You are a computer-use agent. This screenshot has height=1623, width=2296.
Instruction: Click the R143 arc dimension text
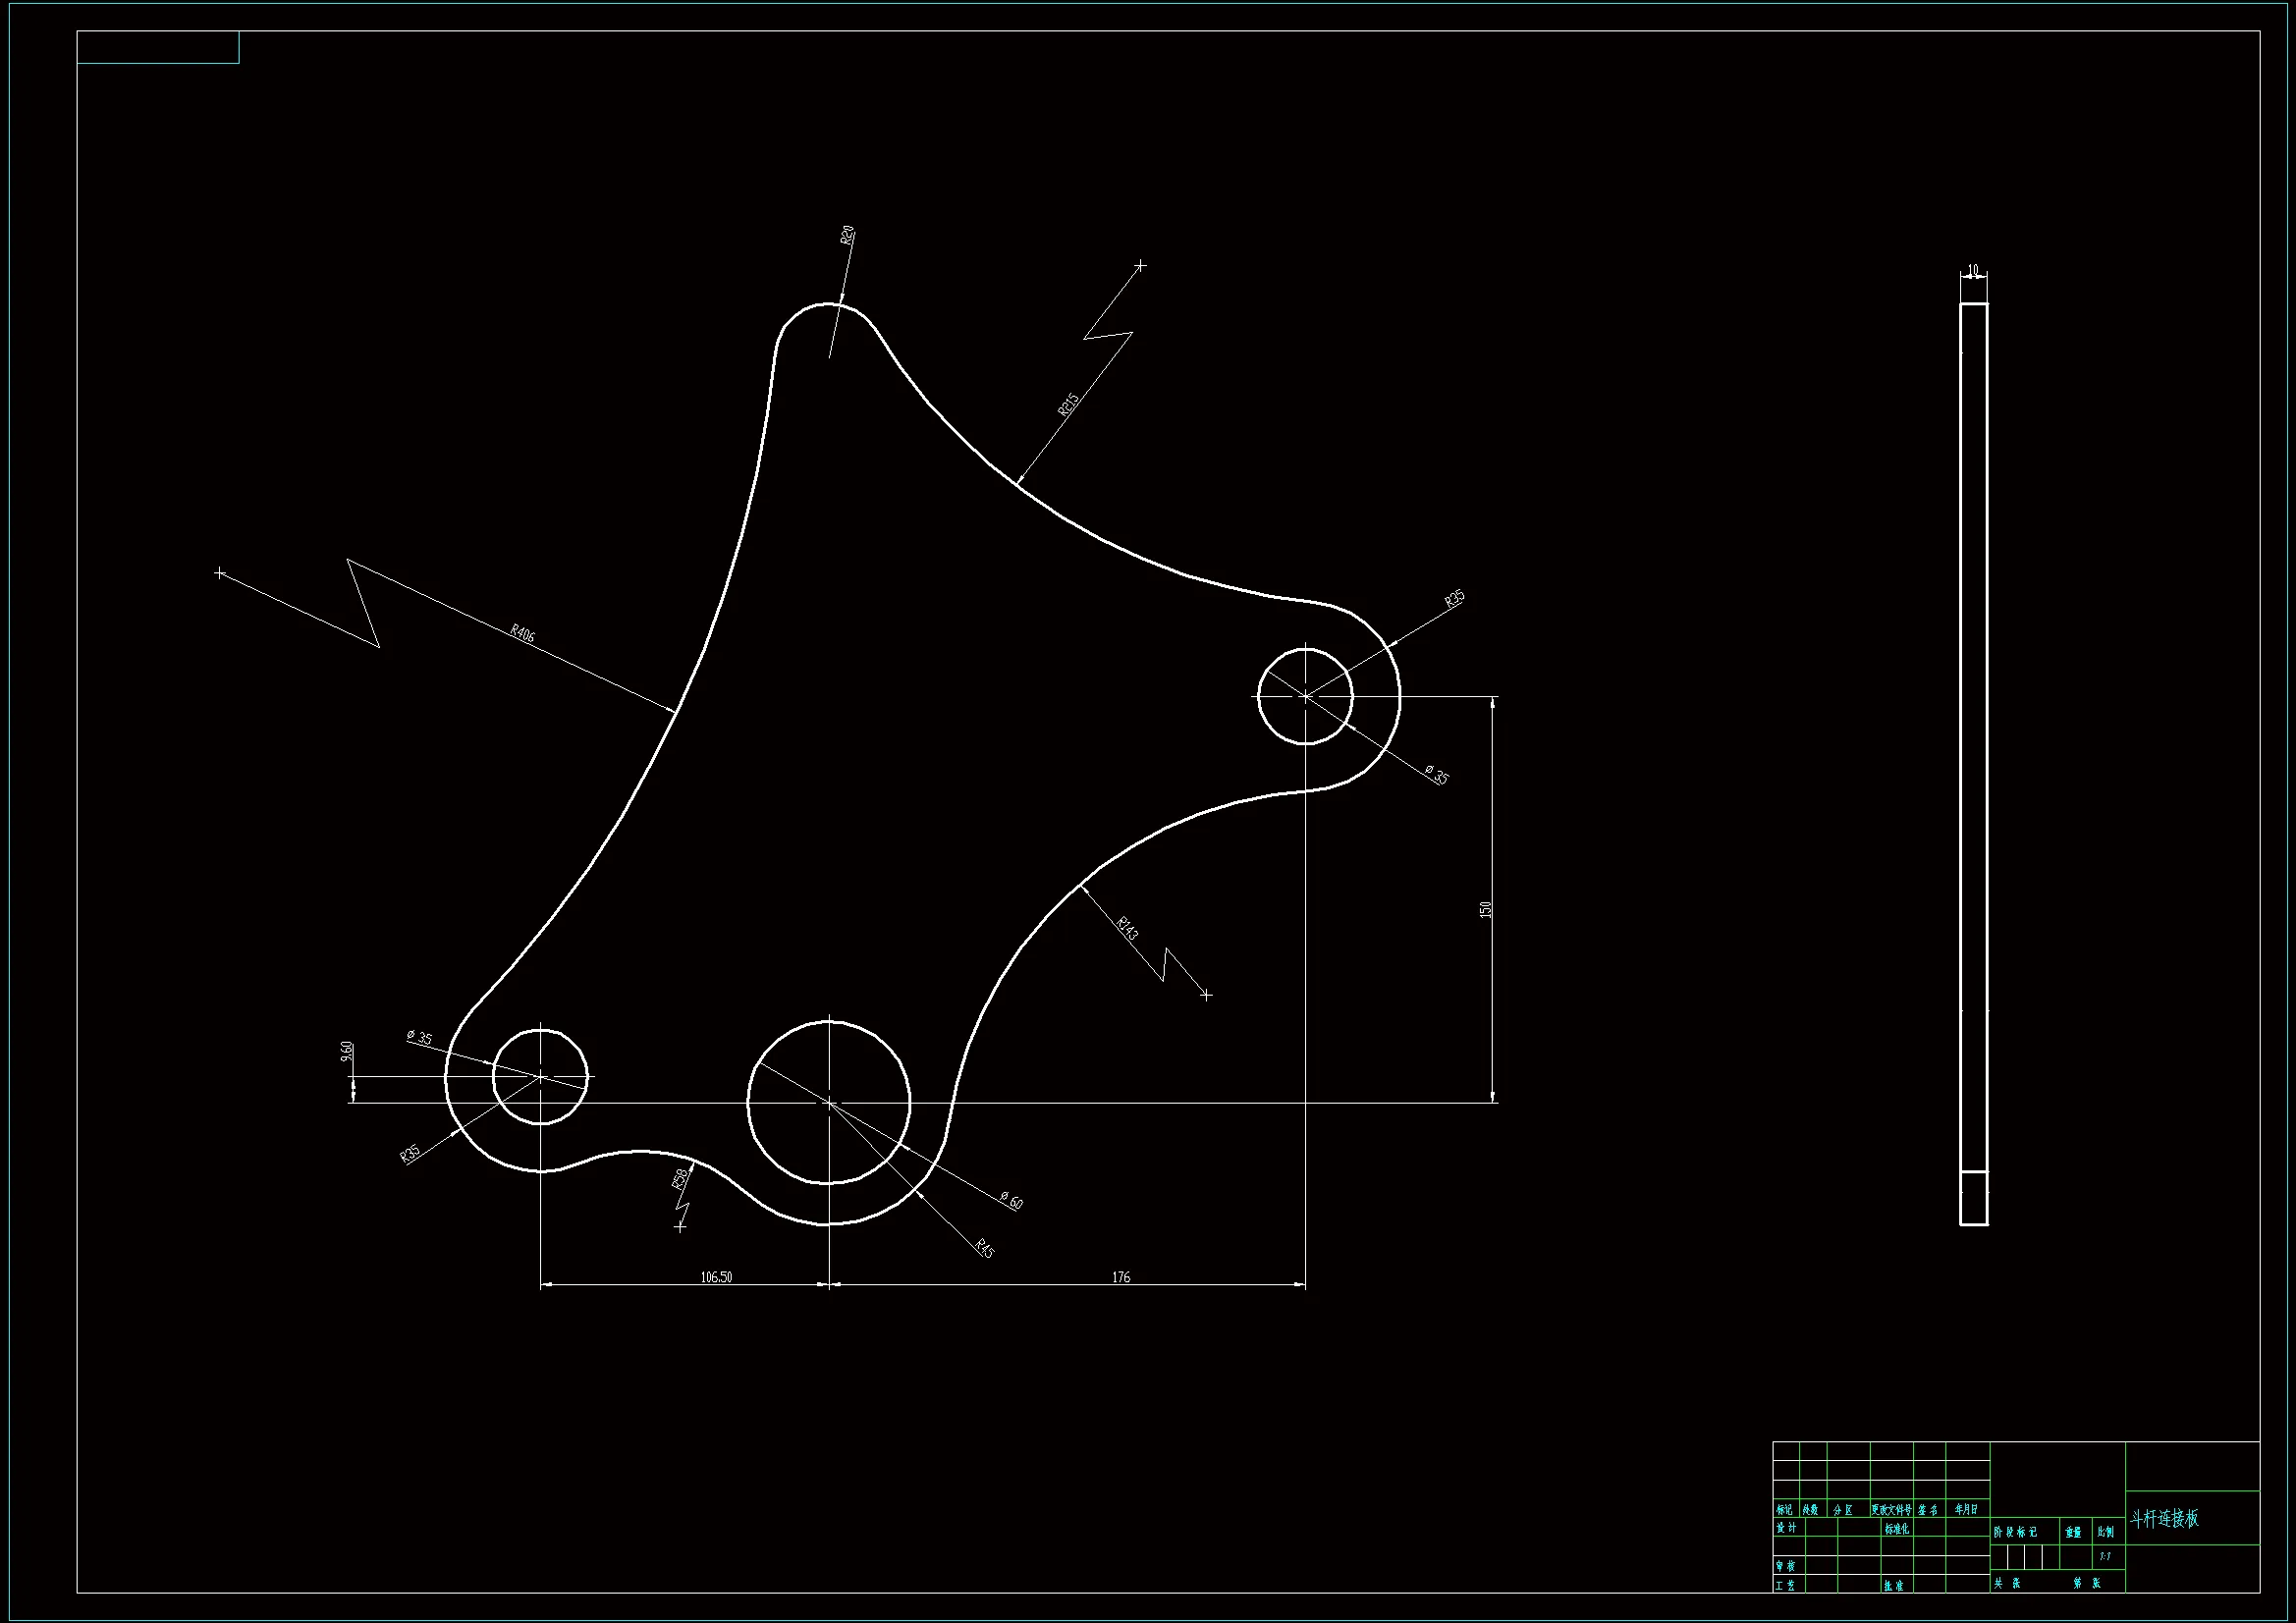click(1127, 928)
